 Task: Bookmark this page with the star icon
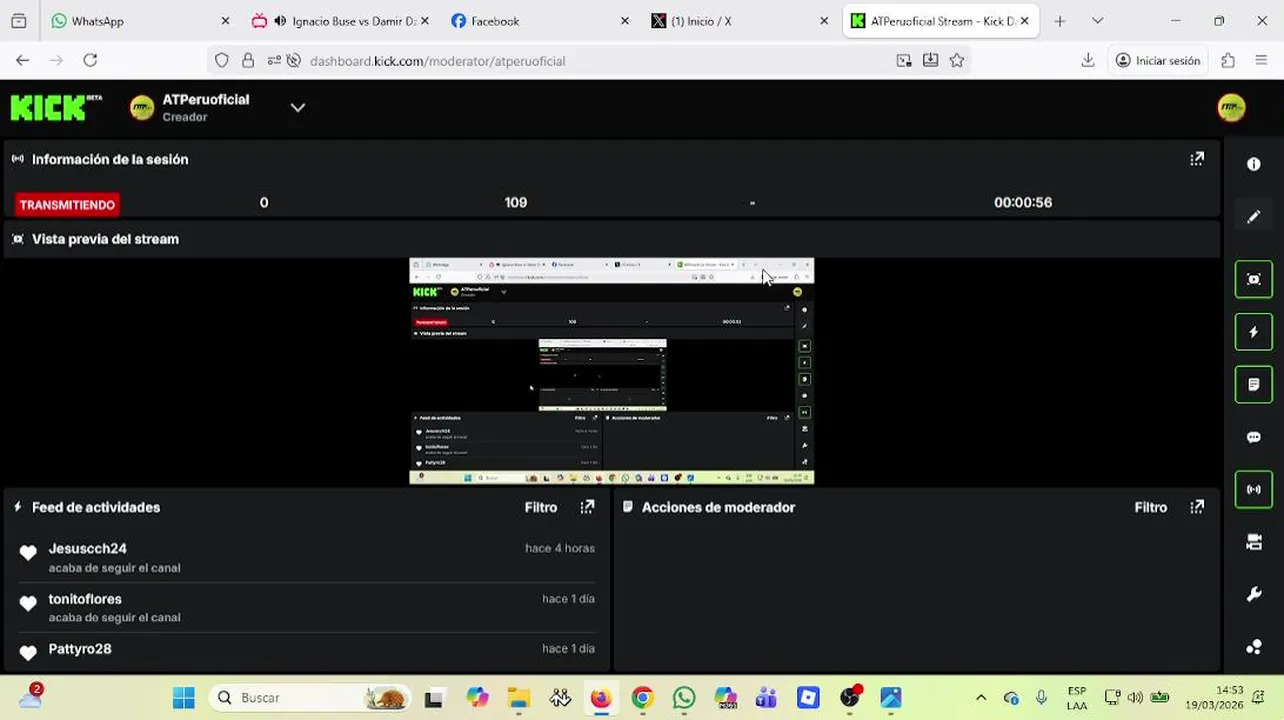point(957,61)
